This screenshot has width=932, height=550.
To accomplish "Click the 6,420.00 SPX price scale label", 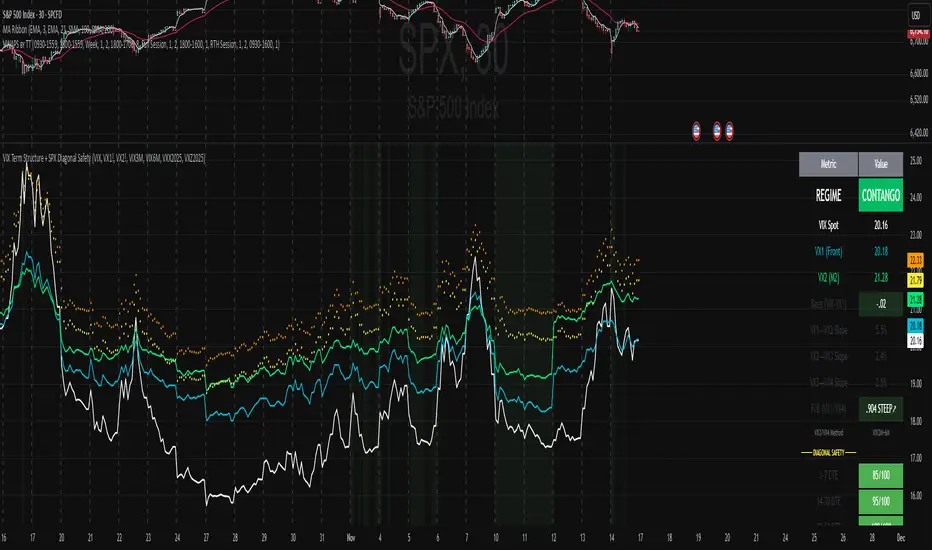I will point(918,133).
